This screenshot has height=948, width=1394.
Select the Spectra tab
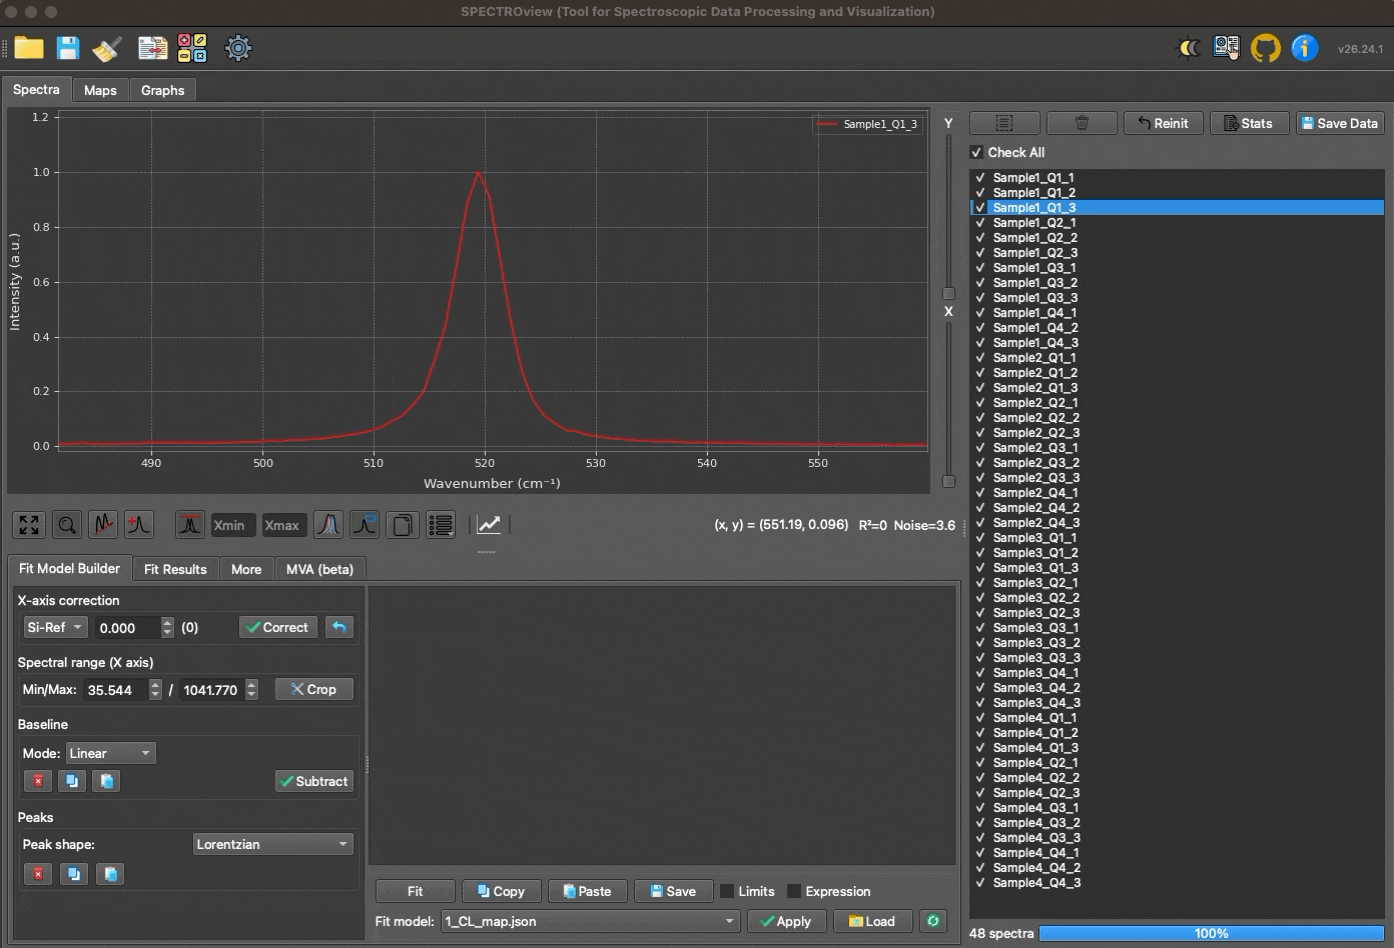[36, 89]
